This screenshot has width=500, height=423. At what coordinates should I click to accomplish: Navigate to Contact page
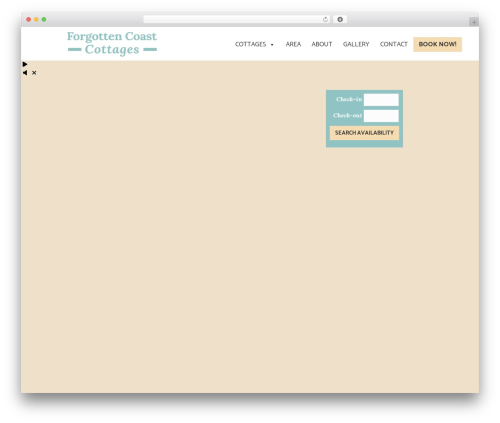click(394, 44)
